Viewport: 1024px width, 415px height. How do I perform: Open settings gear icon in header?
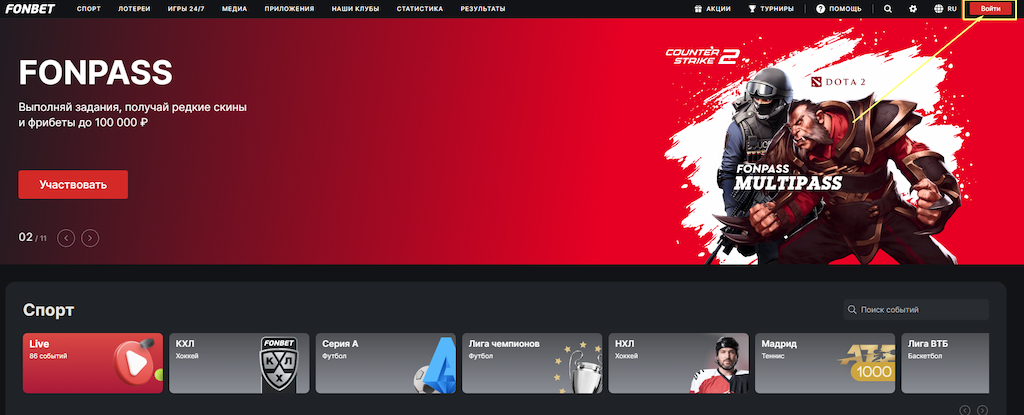913,8
